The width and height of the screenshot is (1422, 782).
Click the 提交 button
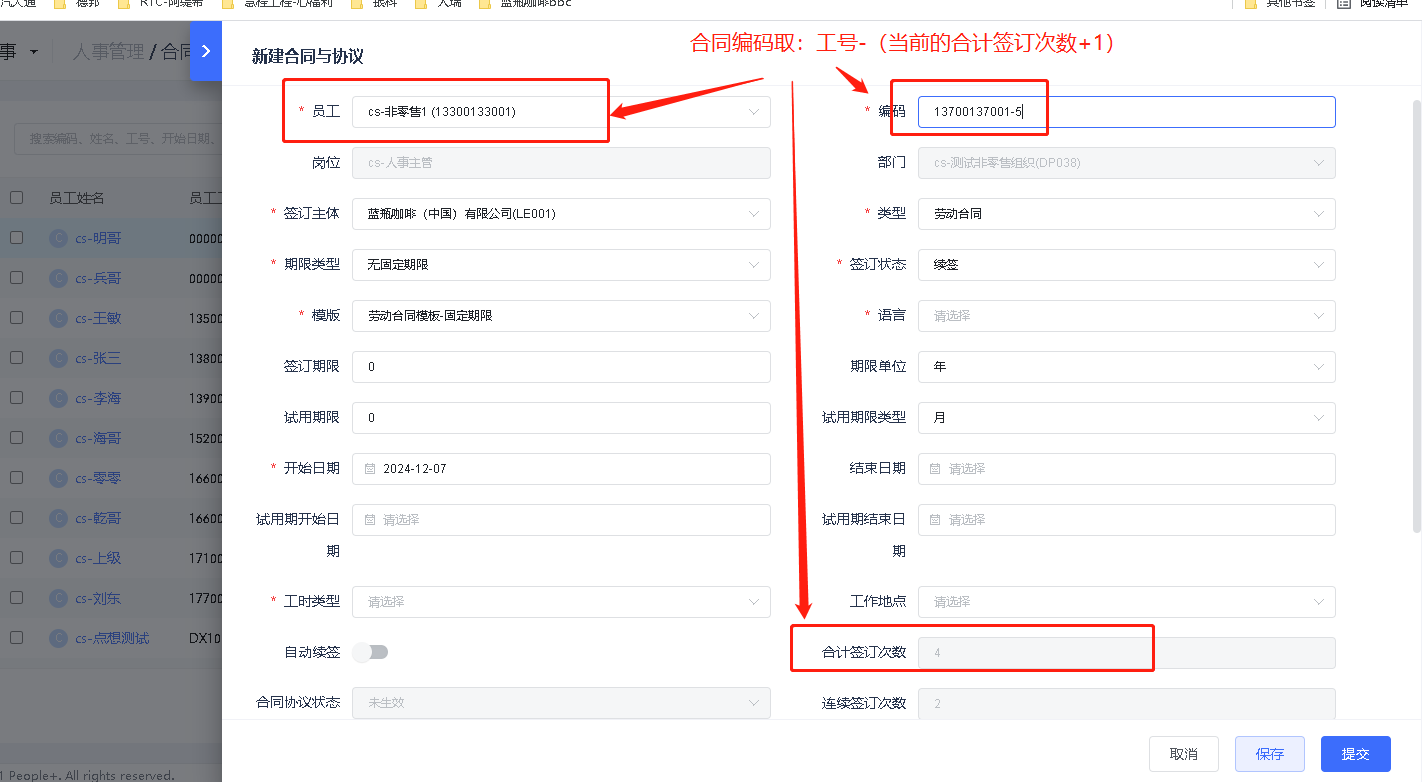(1355, 754)
